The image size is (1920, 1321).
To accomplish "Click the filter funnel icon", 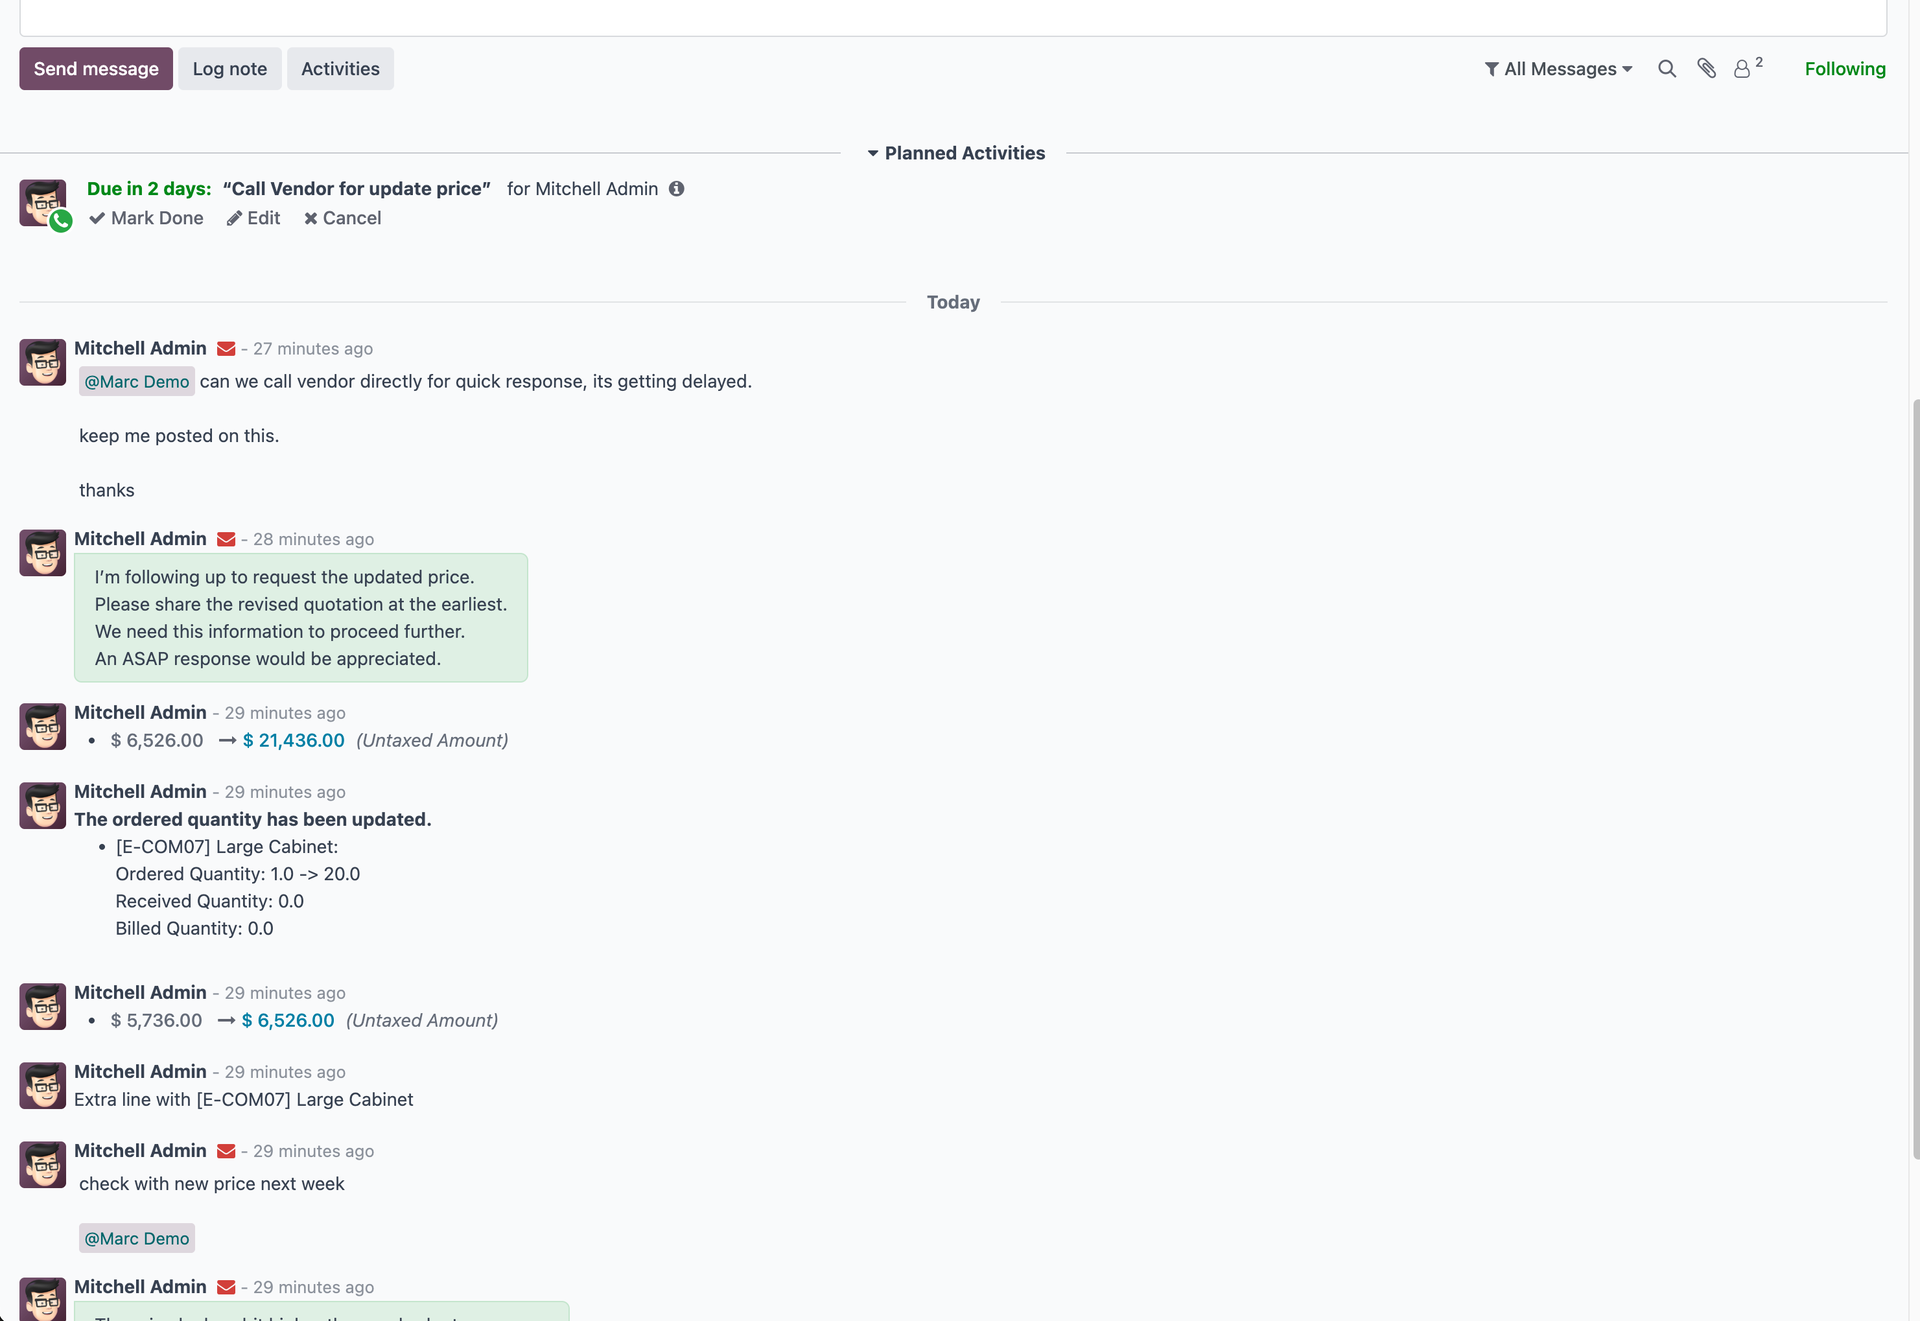I will [1491, 68].
